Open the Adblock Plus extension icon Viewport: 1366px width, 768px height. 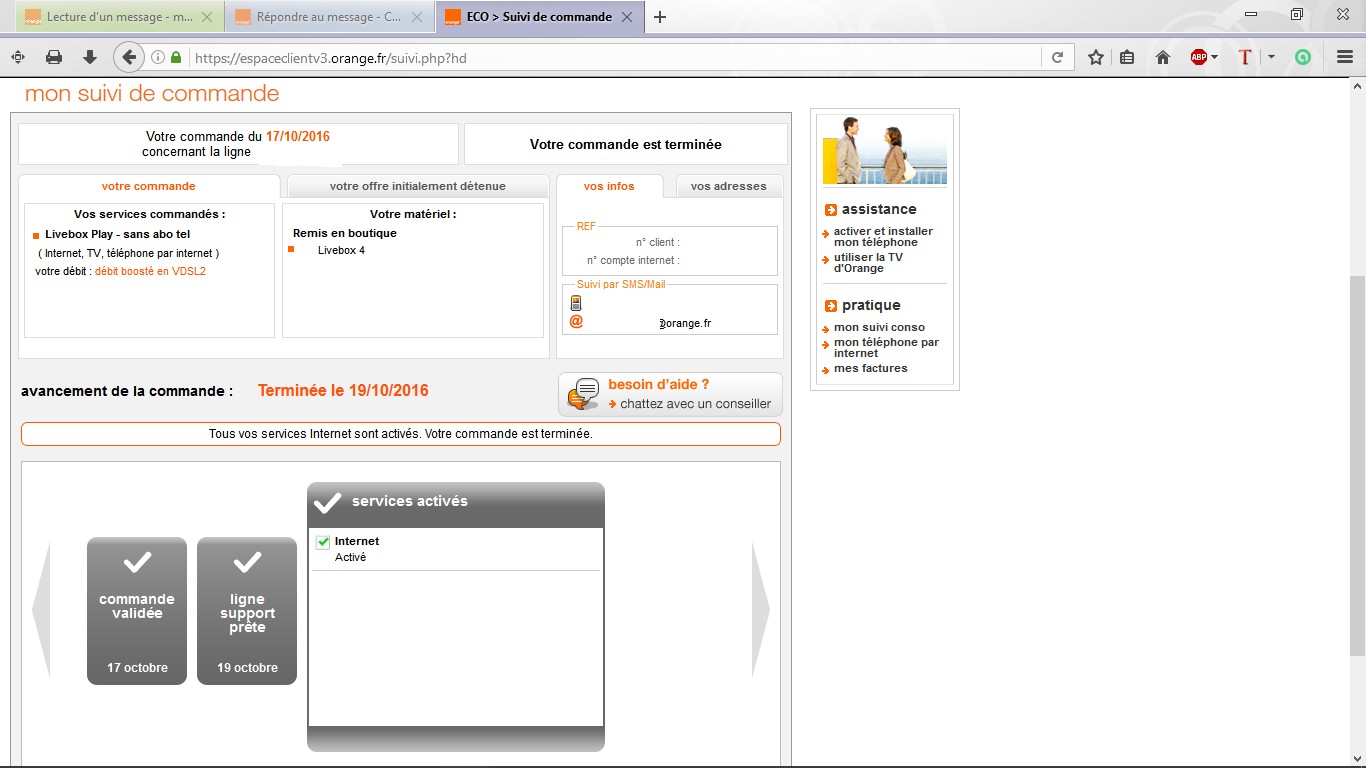pos(1199,57)
